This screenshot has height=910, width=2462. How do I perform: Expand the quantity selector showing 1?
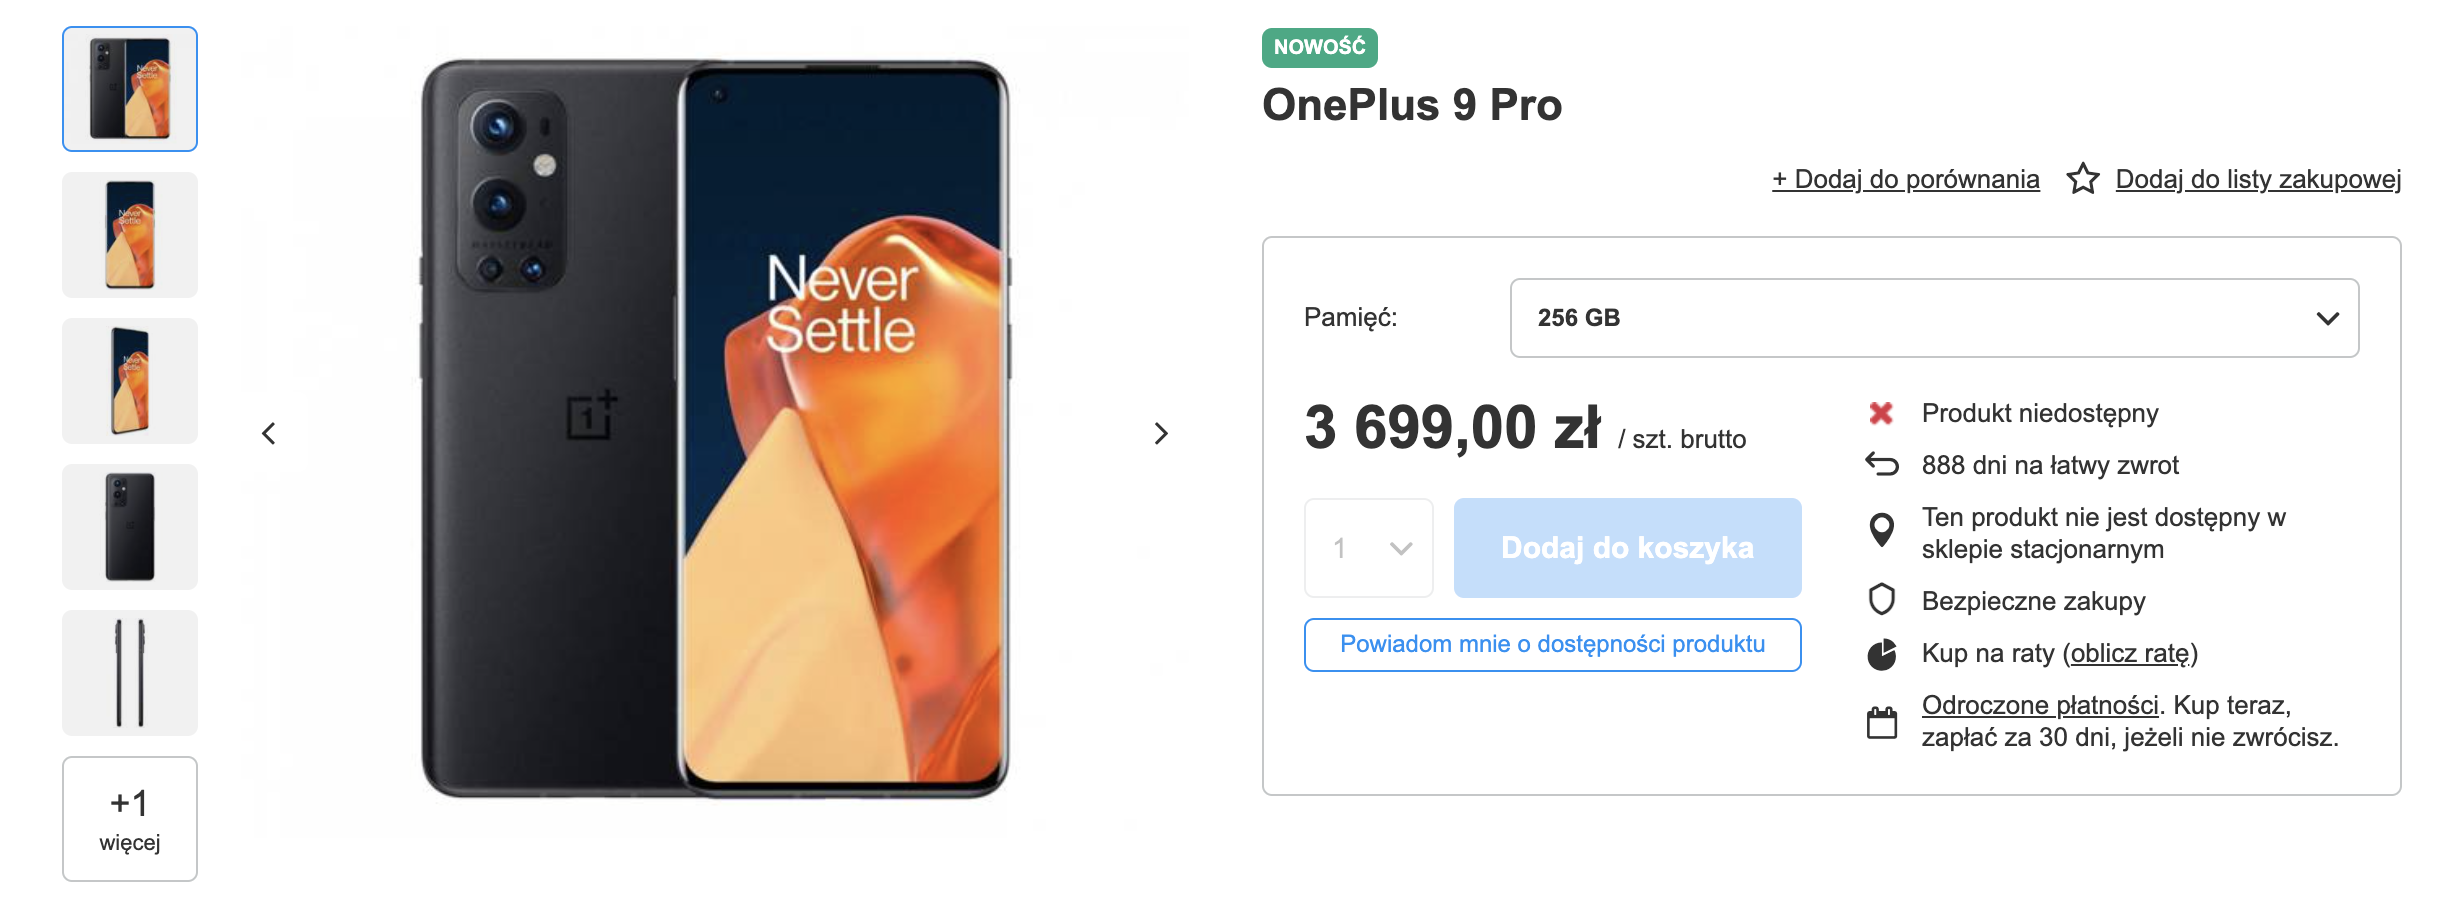click(1368, 548)
